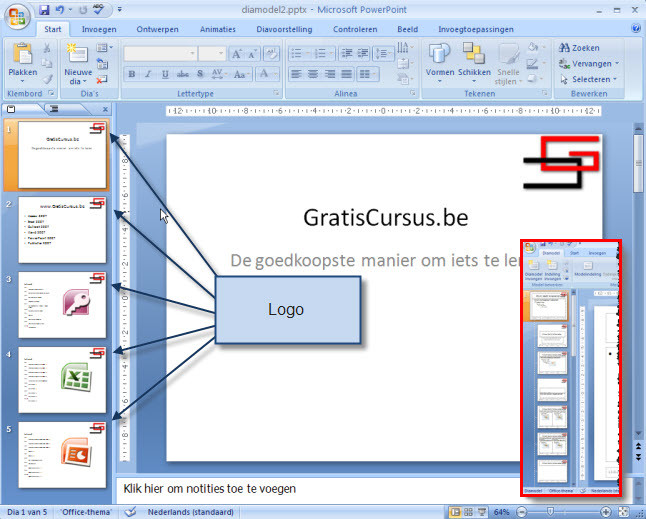Open the columns dropdown
646x519 pixels.
[368, 75]
